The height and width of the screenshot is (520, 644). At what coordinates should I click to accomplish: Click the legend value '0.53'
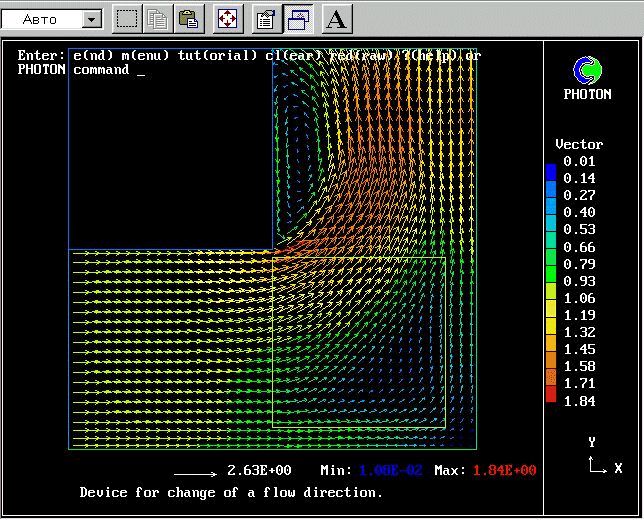(x=579, y=229)
